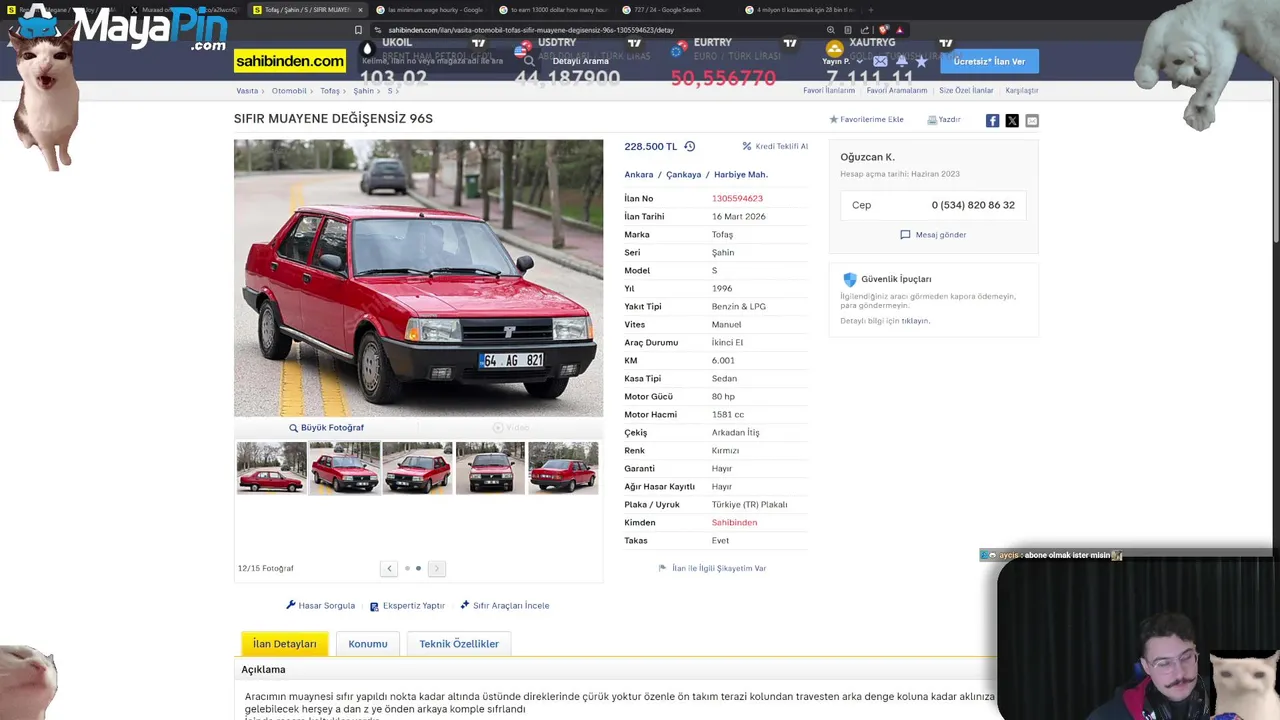1280x720 pixels.
Task: Click the tıklayın link in security tips
Action: (x=915, y=321)
